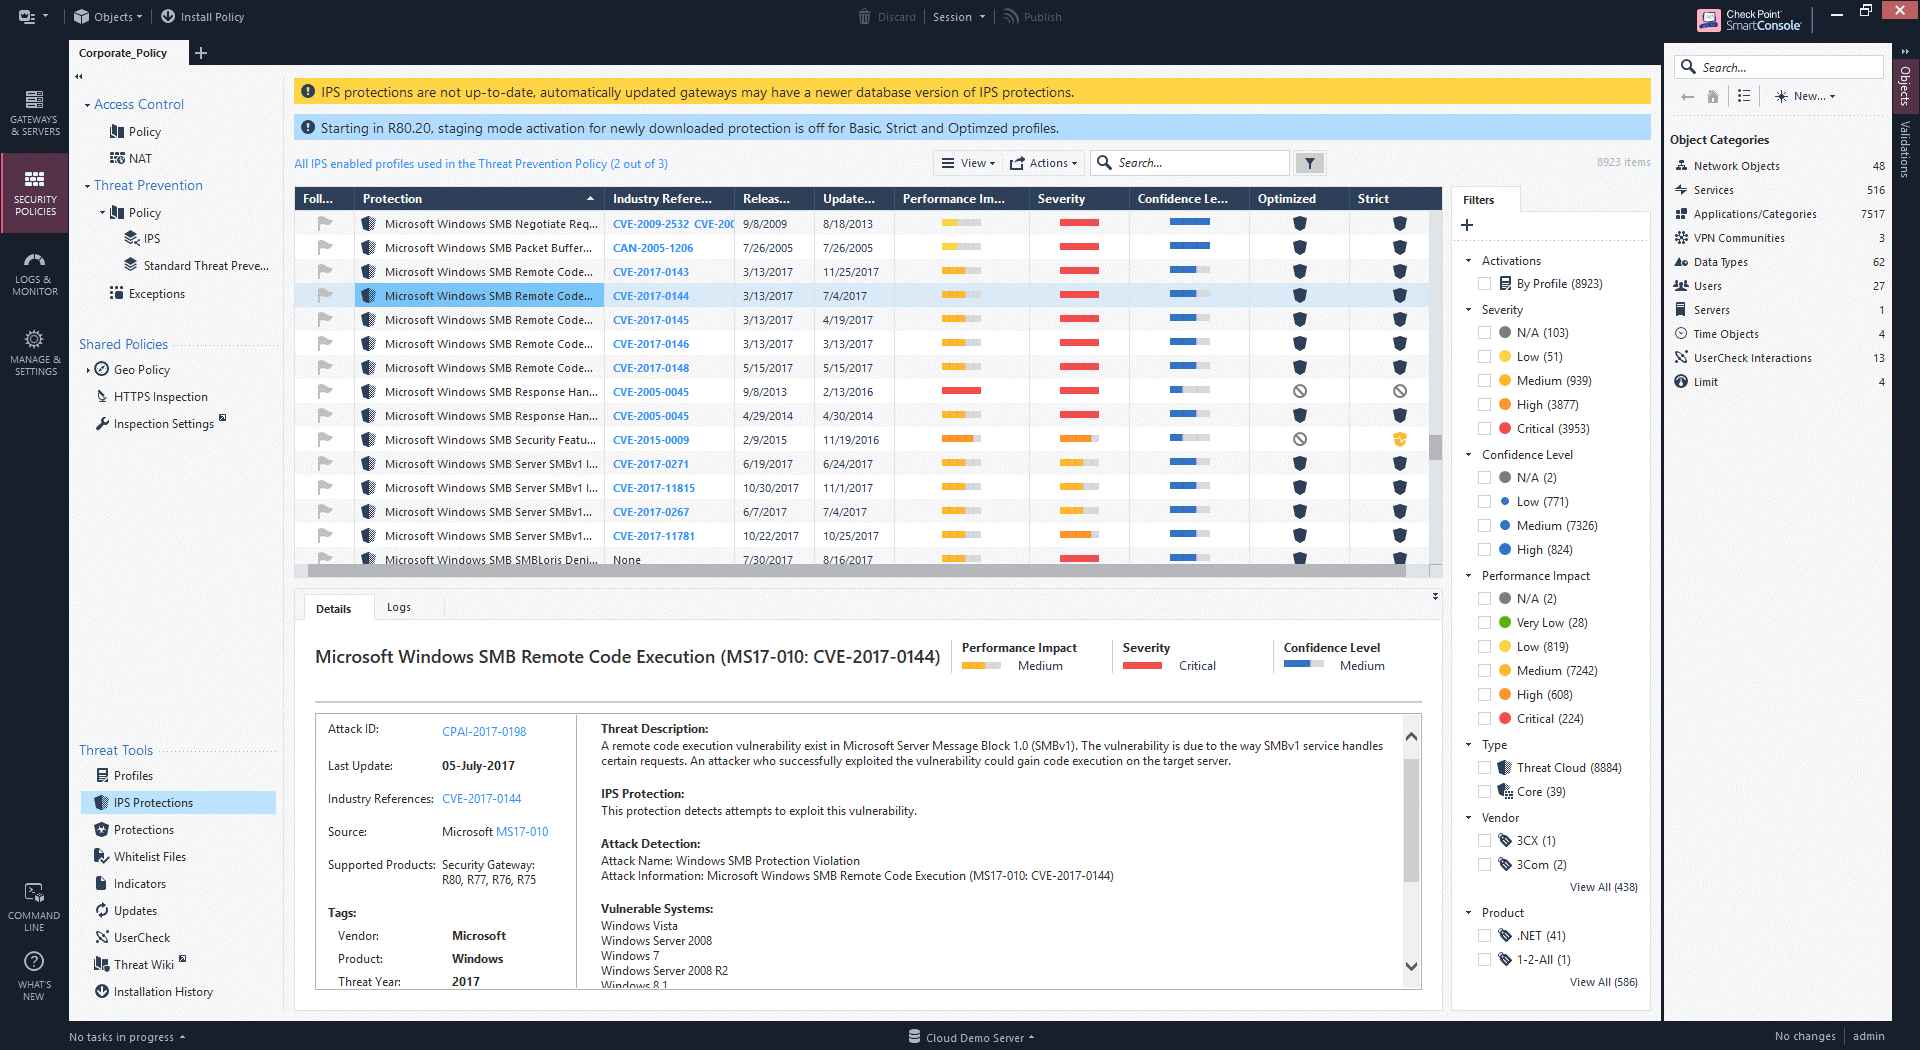Collapse the Access Control tree section
The width and height of the screenshot is (1920, 1050).
(87, 105)
